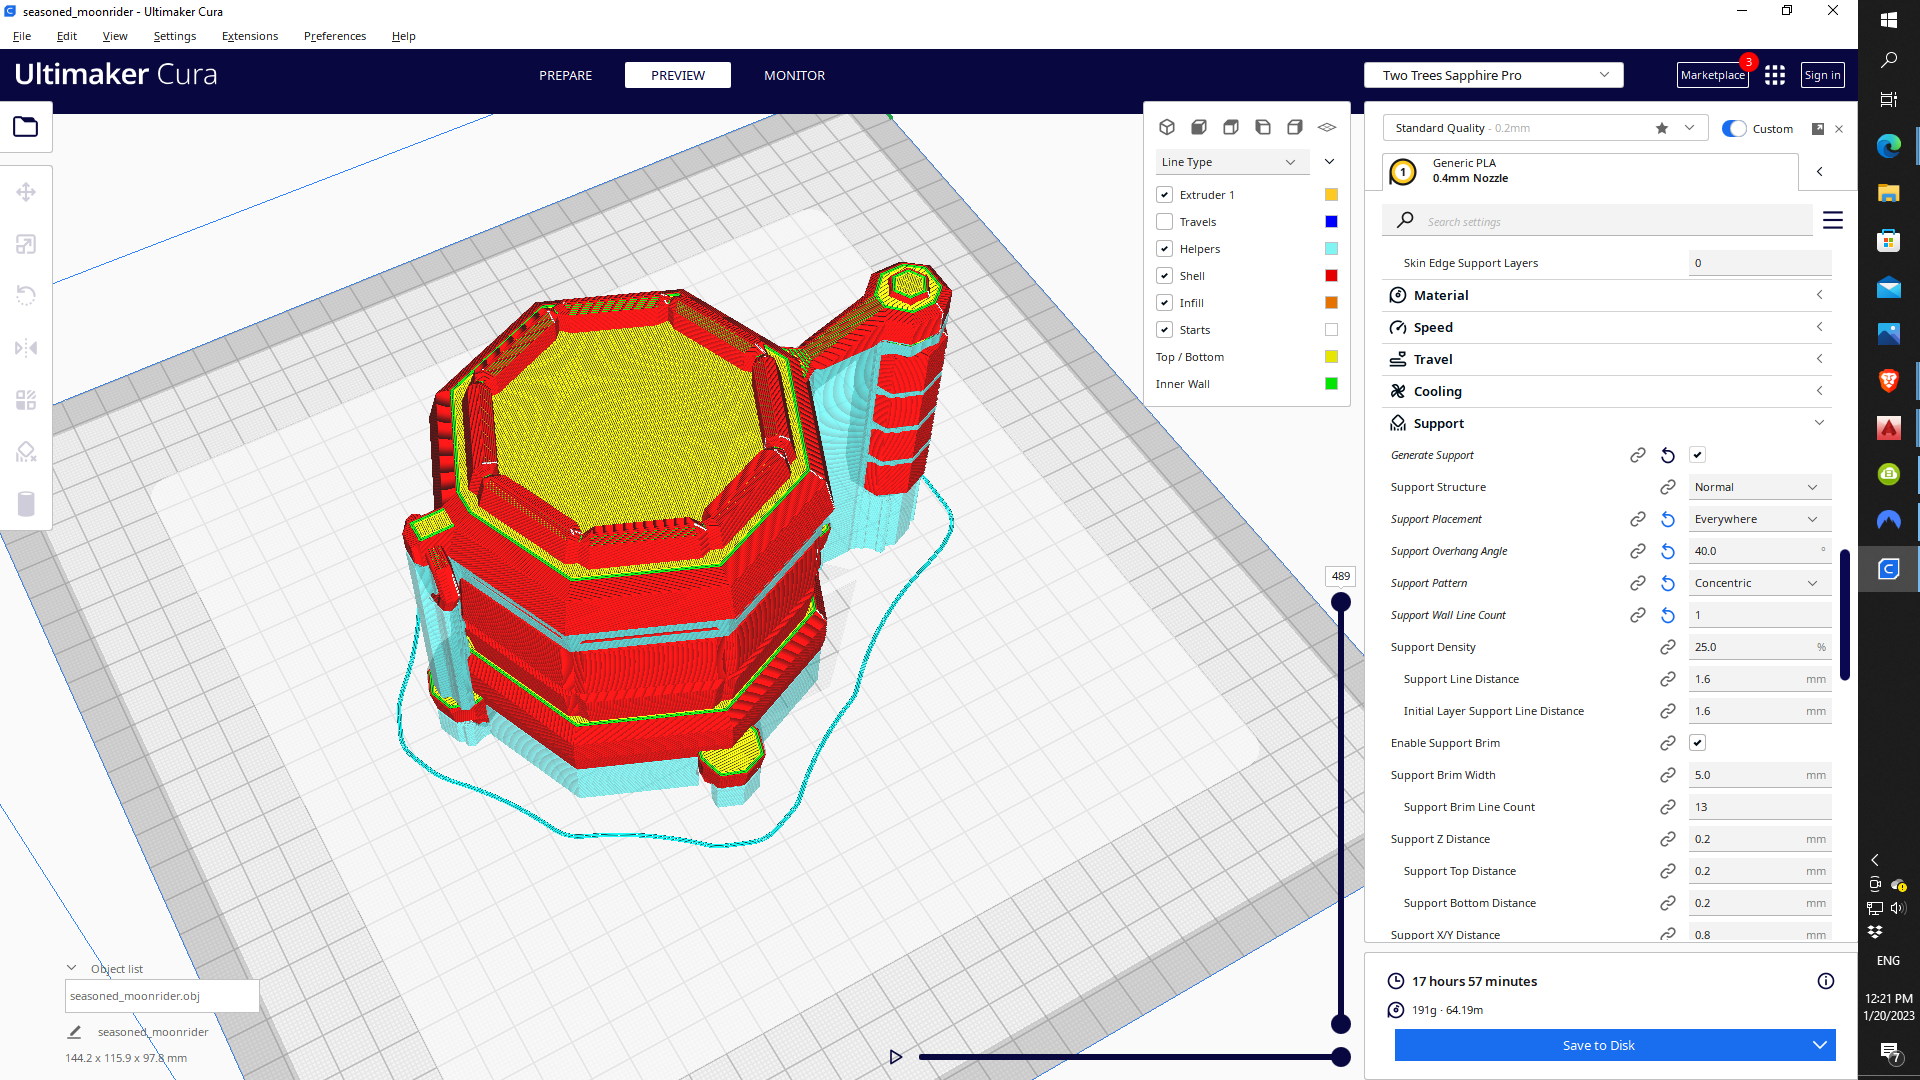Play the layer simulation

(x=895, y=1057)
